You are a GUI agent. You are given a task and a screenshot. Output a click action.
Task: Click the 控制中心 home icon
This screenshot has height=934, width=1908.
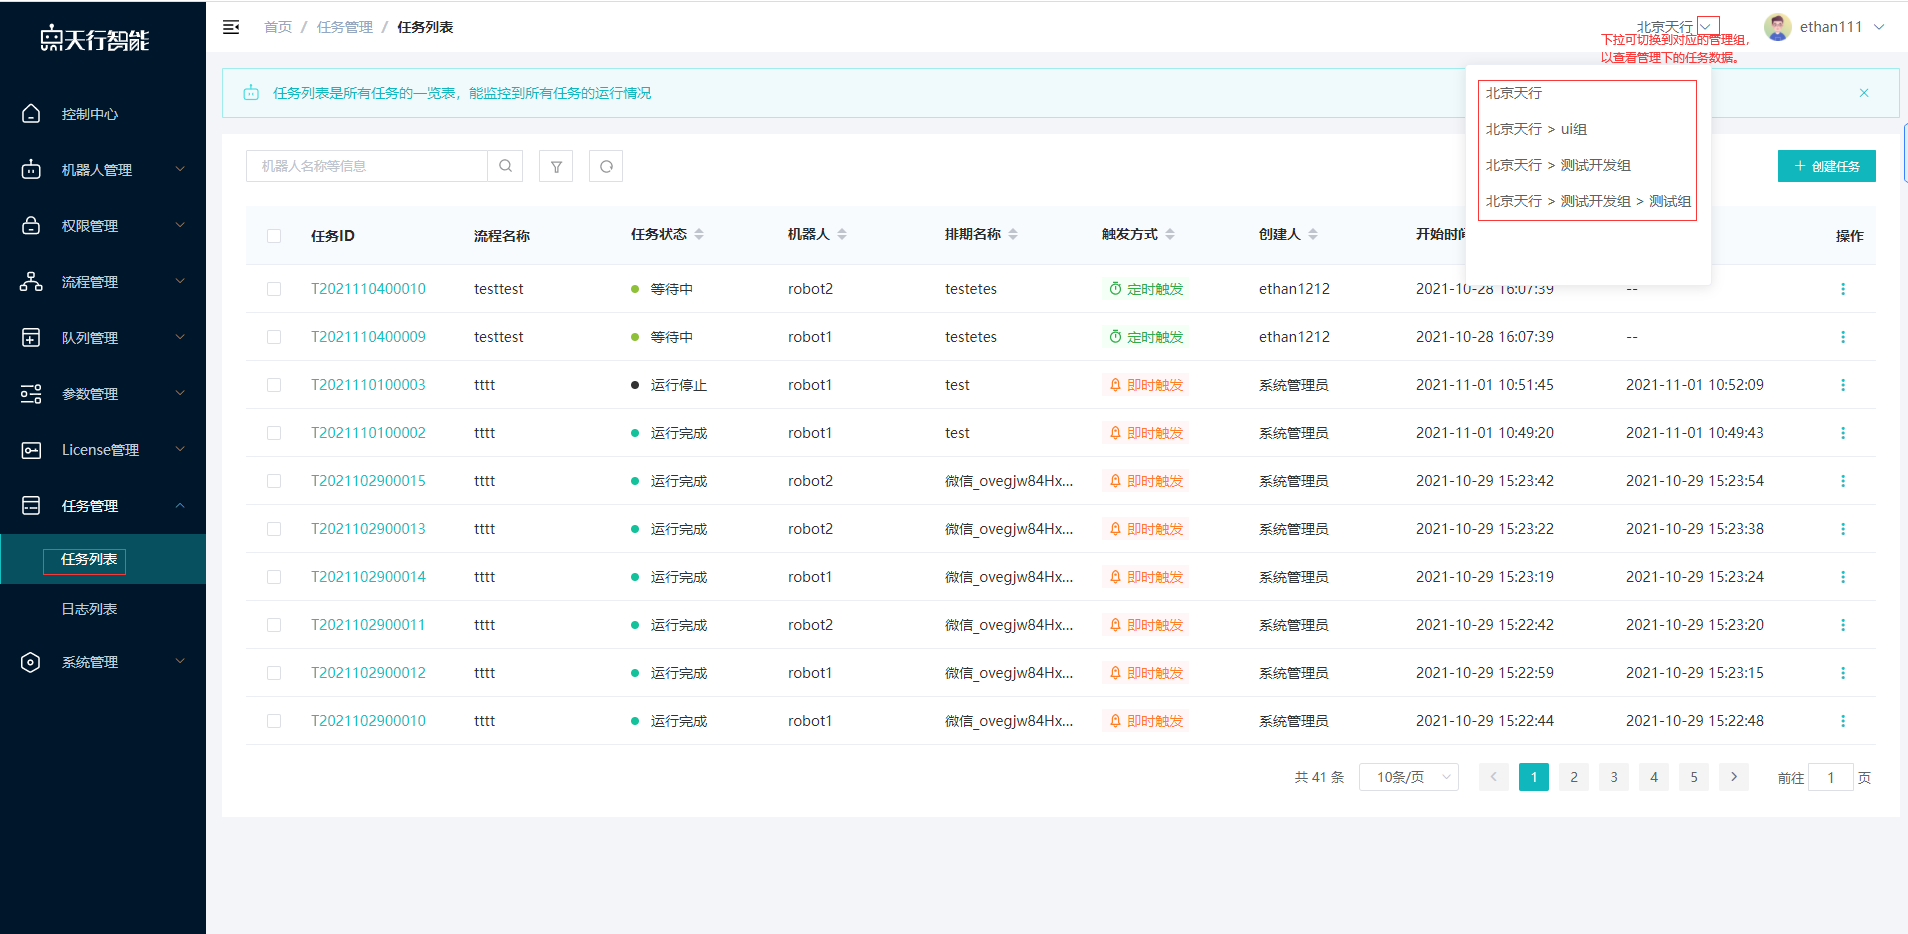coord(31,114)
